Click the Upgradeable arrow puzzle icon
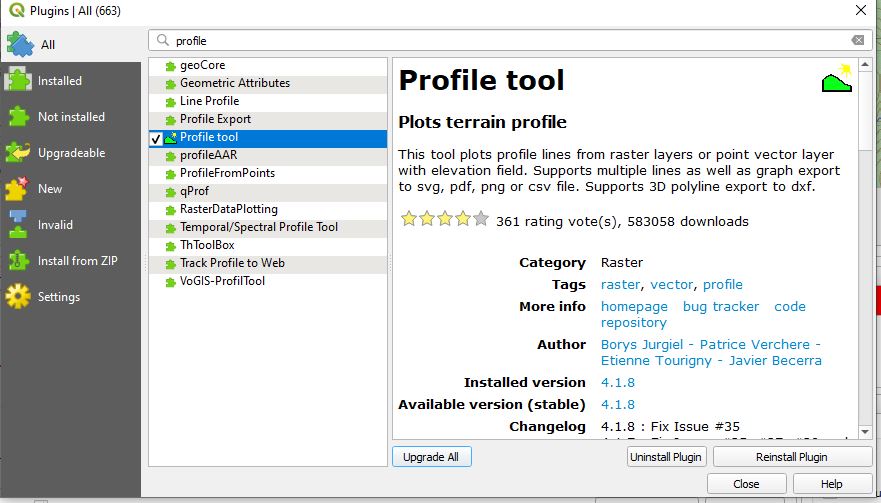This screenshot has height=503, width=881. (x=18, y=153)
